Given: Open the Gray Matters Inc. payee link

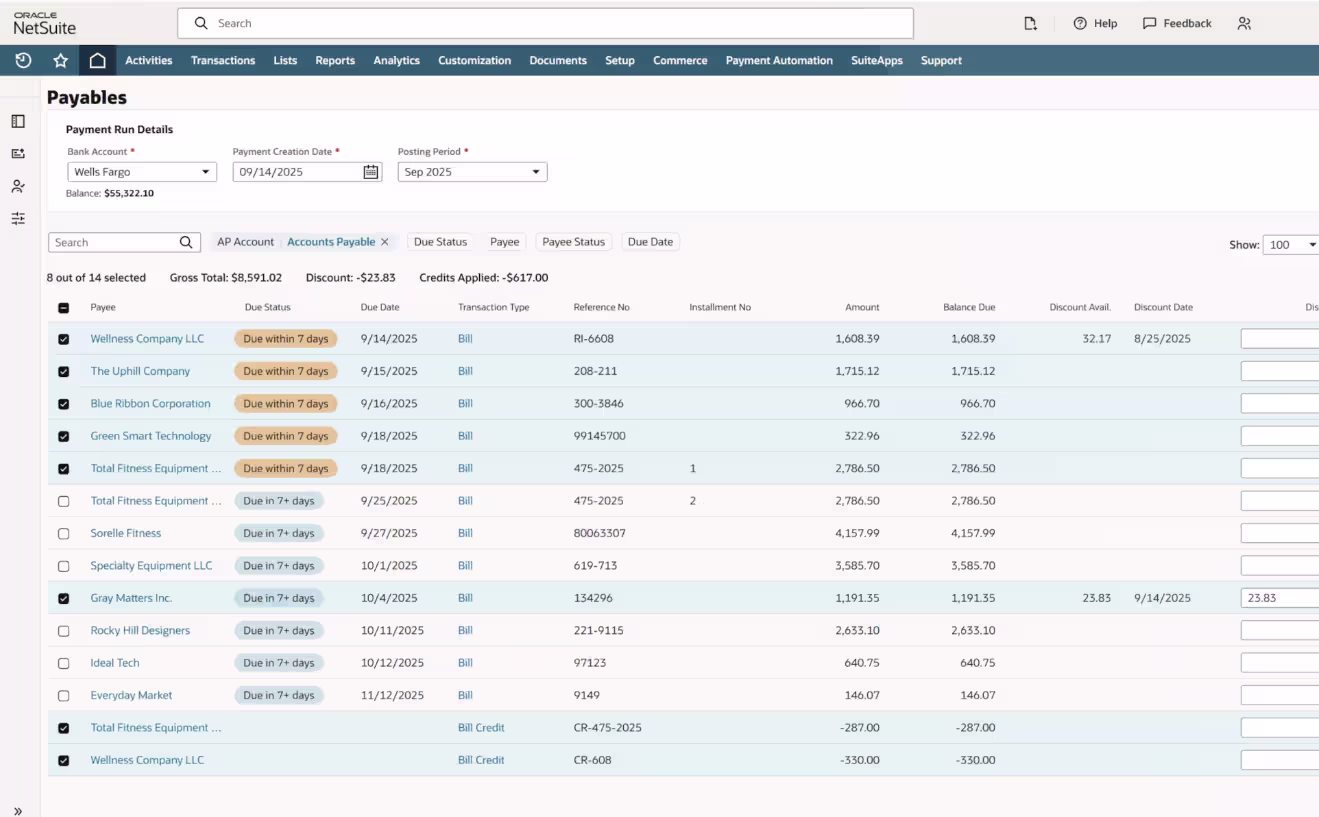Looking at the screenshot, I should (131, 598).
